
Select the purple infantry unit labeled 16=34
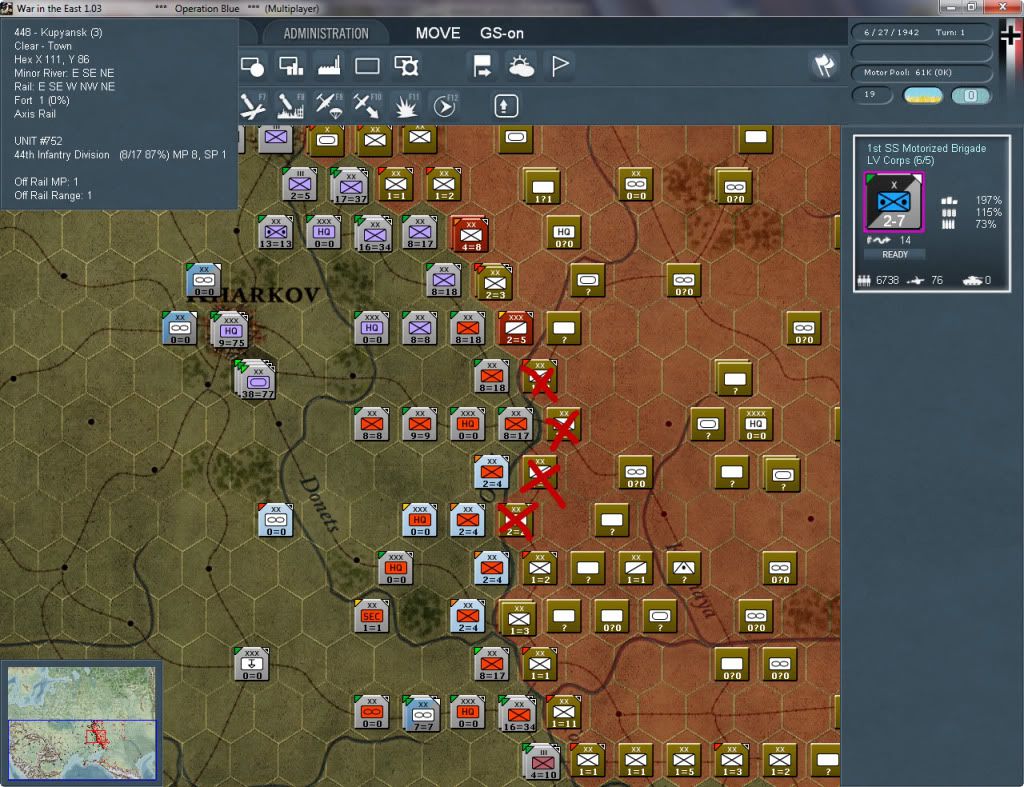(x=374, y=234)
